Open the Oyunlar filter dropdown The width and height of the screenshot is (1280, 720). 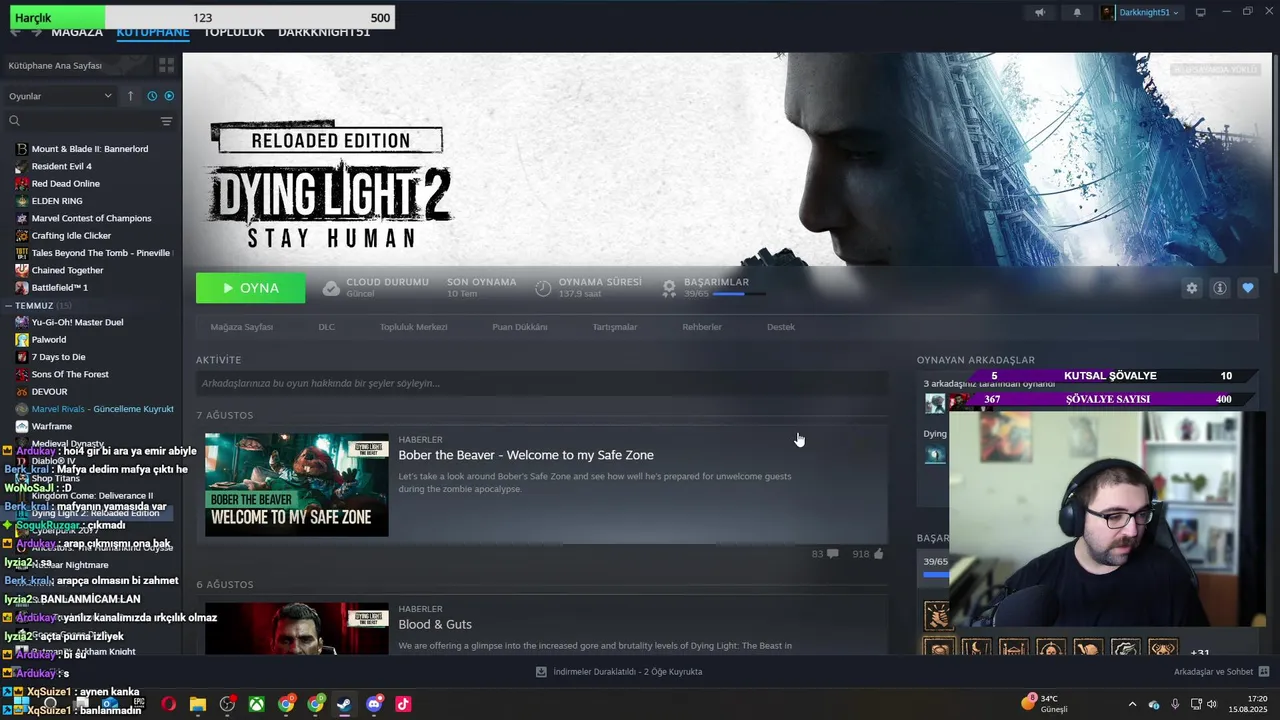pos(60,96)
